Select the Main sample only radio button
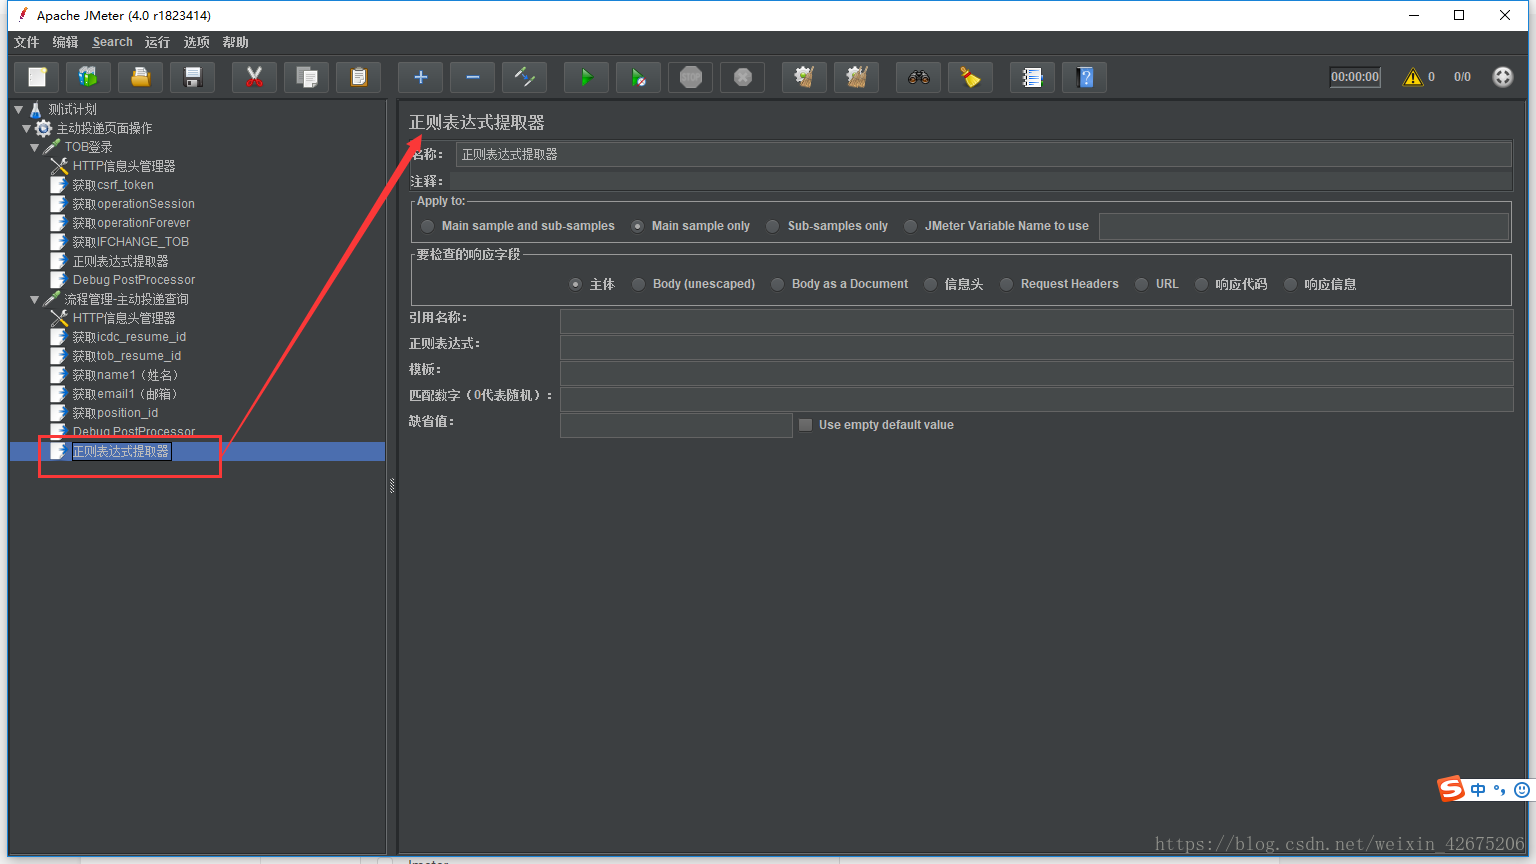This screenshot has width=1536, height=864. [637, 226]
